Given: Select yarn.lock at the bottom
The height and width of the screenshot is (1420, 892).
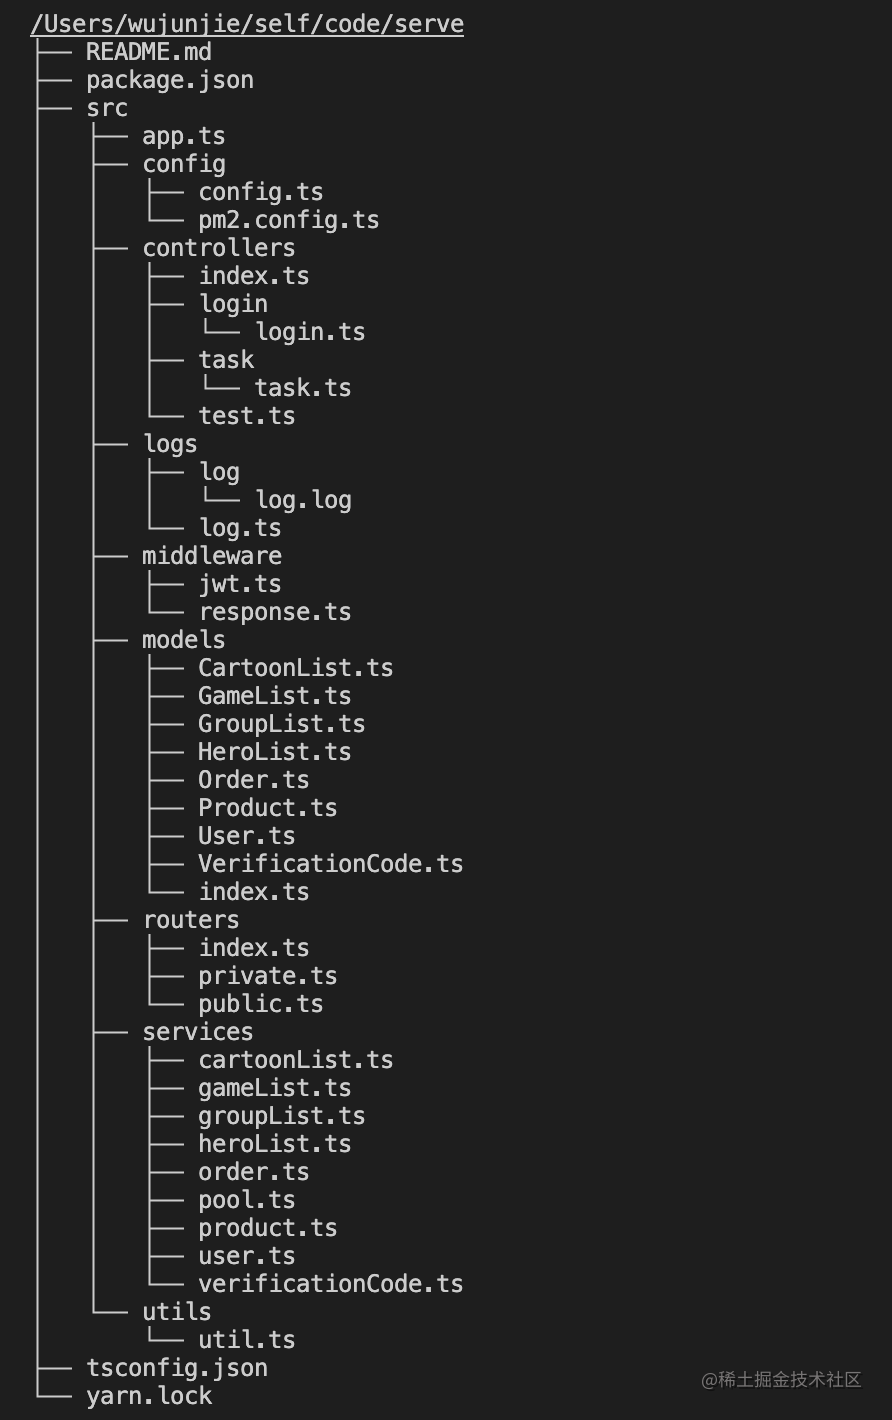Looking at the screenshot, I should pos(149,1396).
